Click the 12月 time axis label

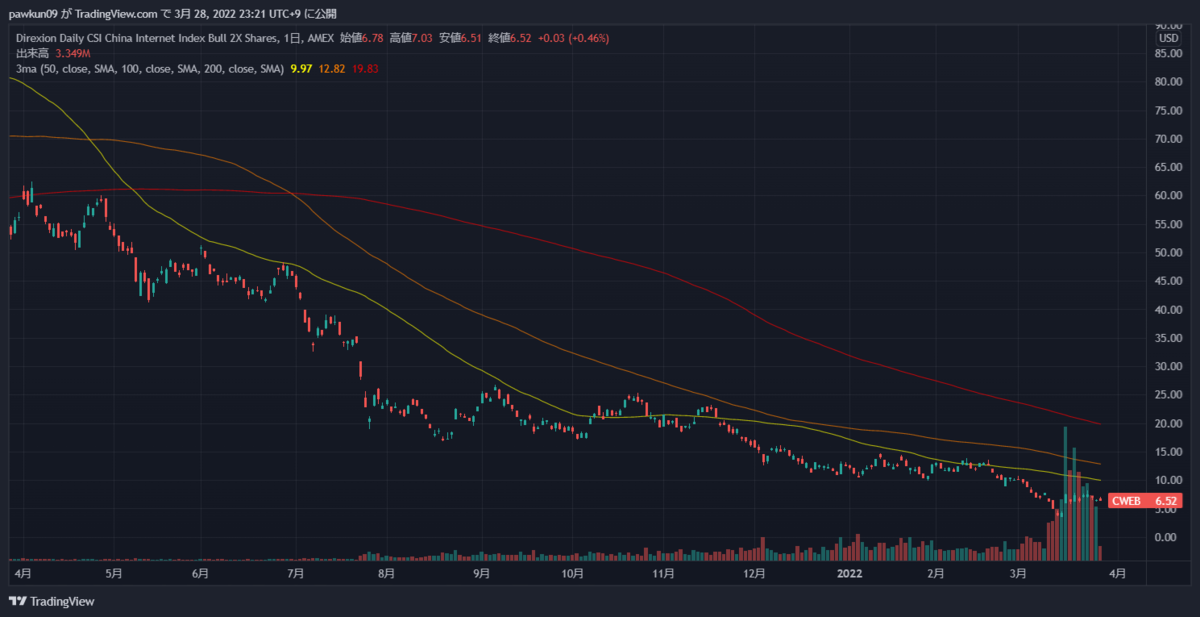pos(755,574)
